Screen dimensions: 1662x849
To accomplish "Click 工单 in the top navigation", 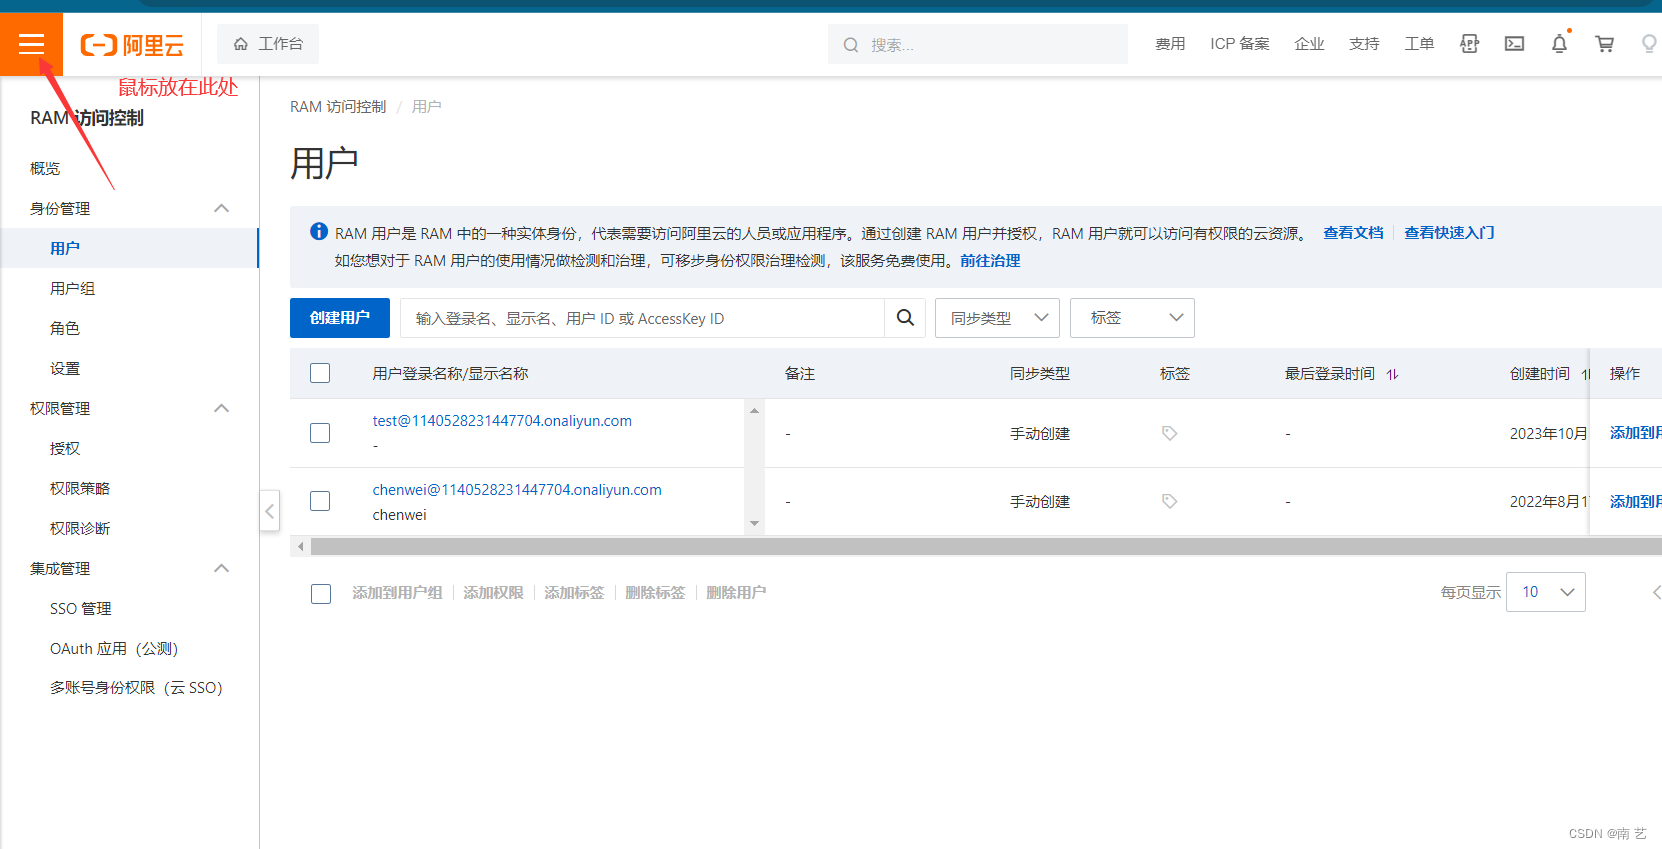I will tap(1419, 44).
